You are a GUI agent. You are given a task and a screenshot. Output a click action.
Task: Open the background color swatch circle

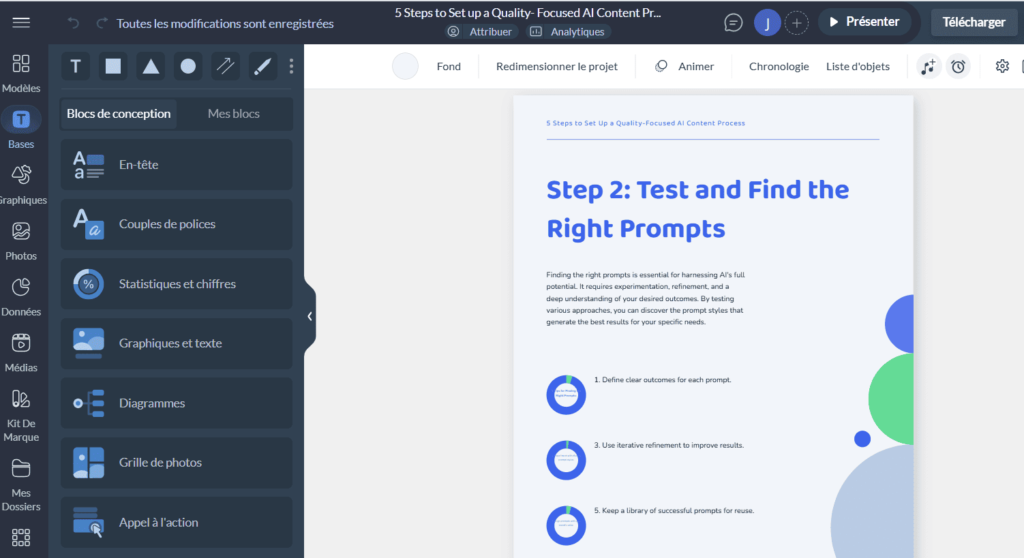[x=405, y=66]
